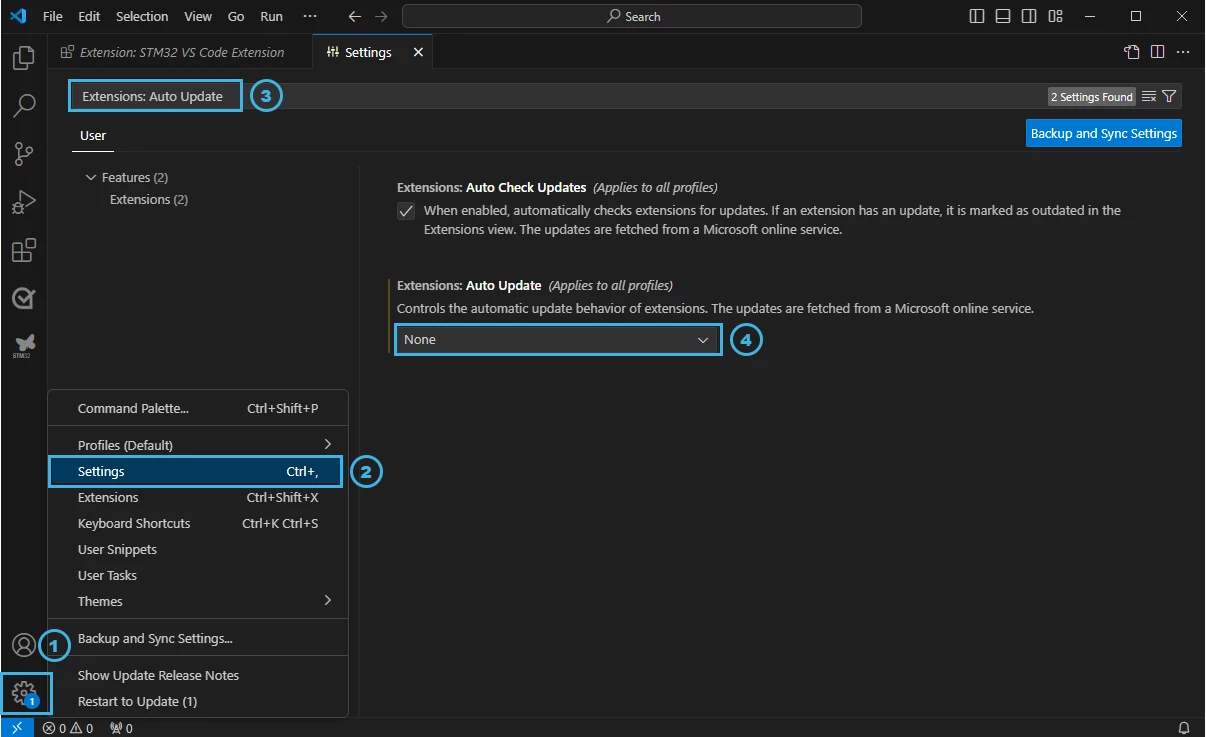The height and width of the screenshot is (737, 1206).
Task: Open the Search view in activity bar
Action: [24, 105]
